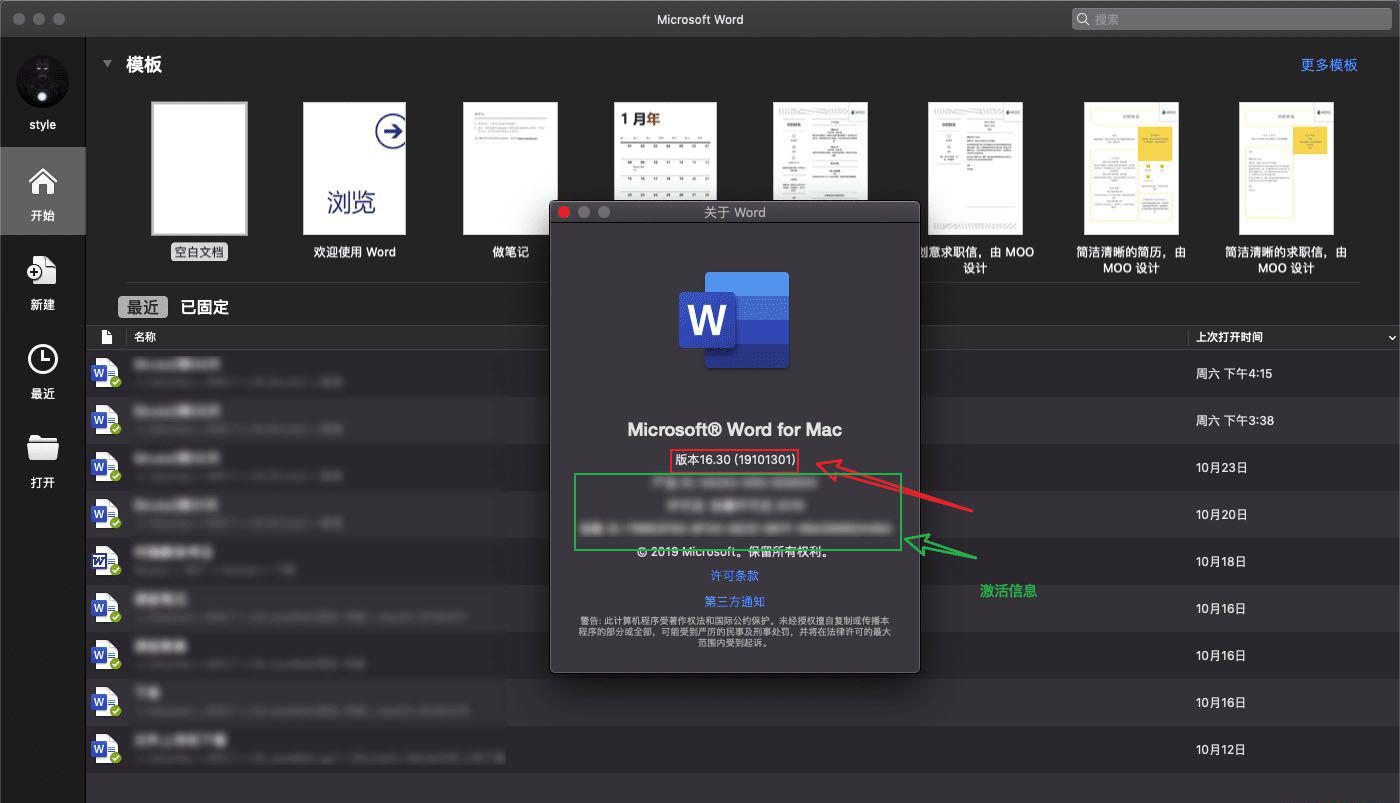This screenshot has width=1400, height=803.
Task: Close the 关于 Word dialog
Action: coord(563,212)
